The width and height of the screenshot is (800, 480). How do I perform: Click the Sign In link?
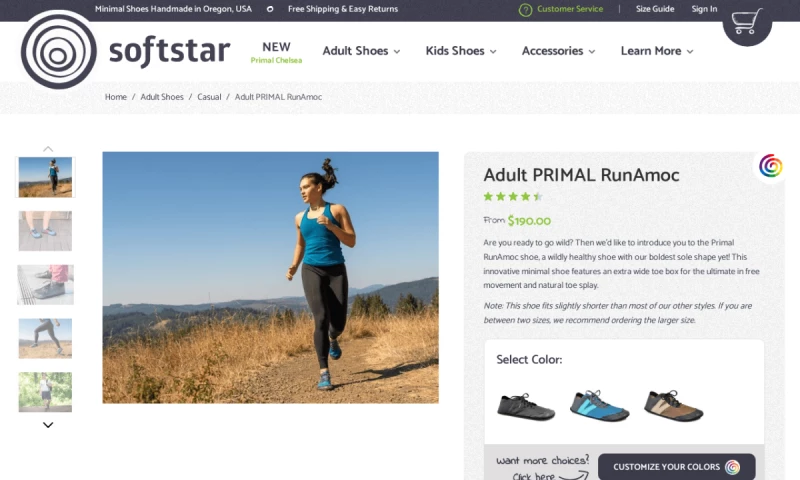704,9
